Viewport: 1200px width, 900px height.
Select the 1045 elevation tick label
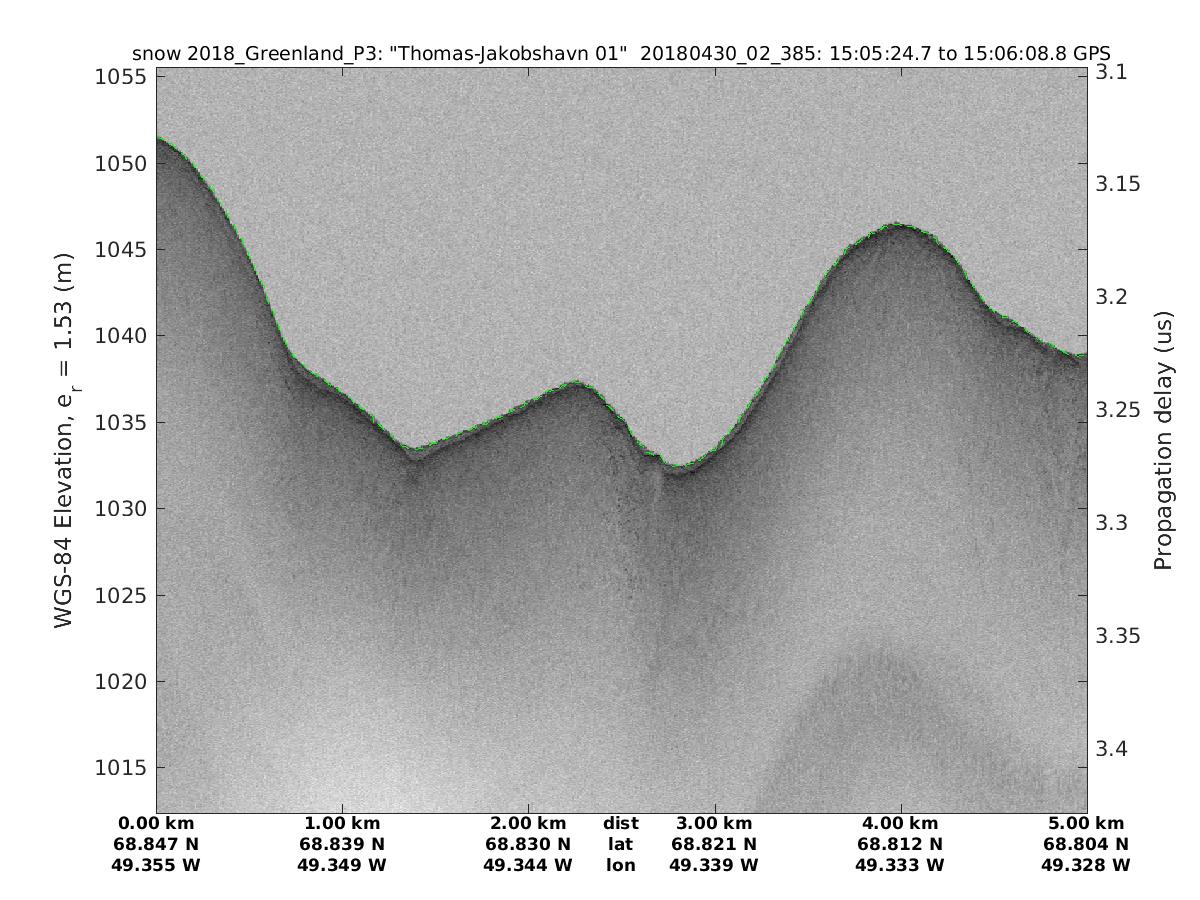pyautogui.click(x=123, y=249)
